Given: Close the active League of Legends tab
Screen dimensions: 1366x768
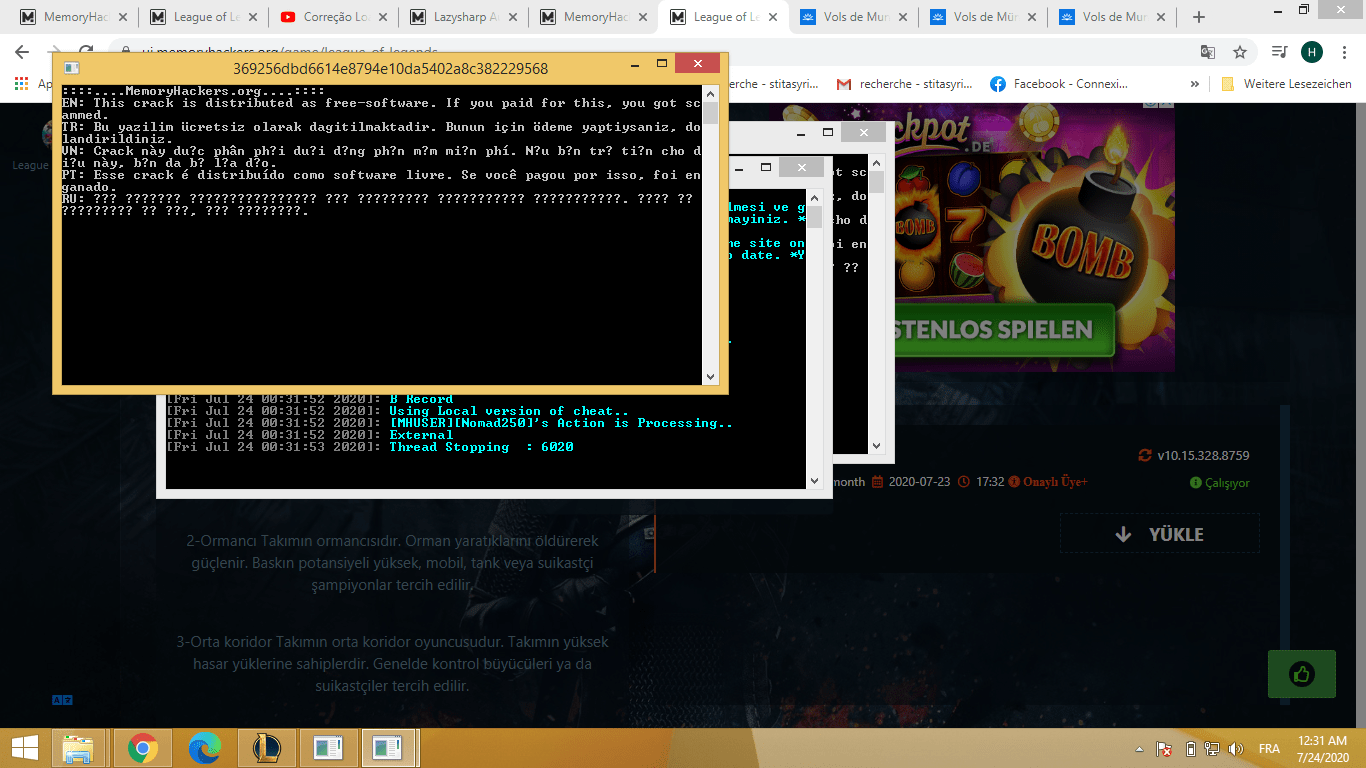Looking at the screenshot, I should tap(771, 17).
